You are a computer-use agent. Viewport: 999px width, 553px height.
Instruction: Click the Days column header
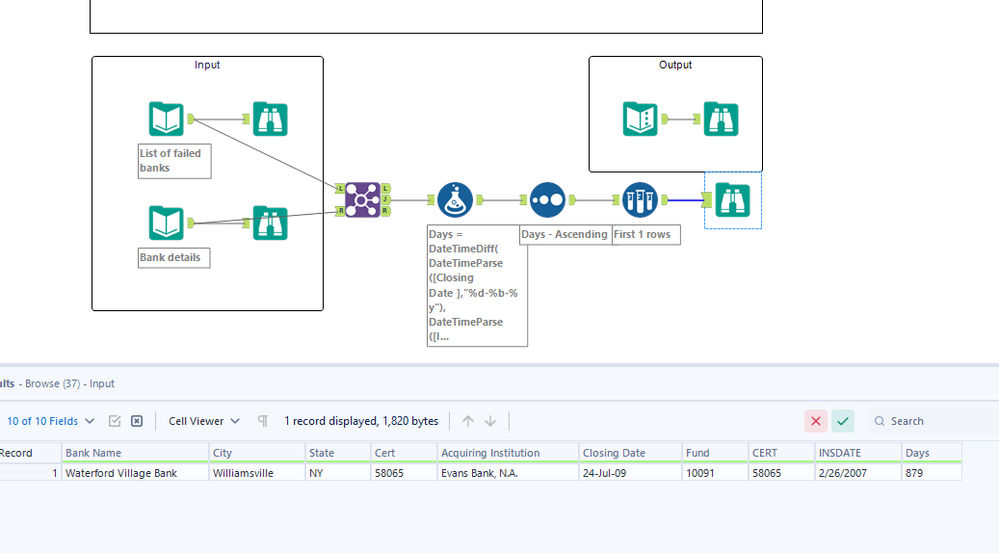[x=931, y=453]
